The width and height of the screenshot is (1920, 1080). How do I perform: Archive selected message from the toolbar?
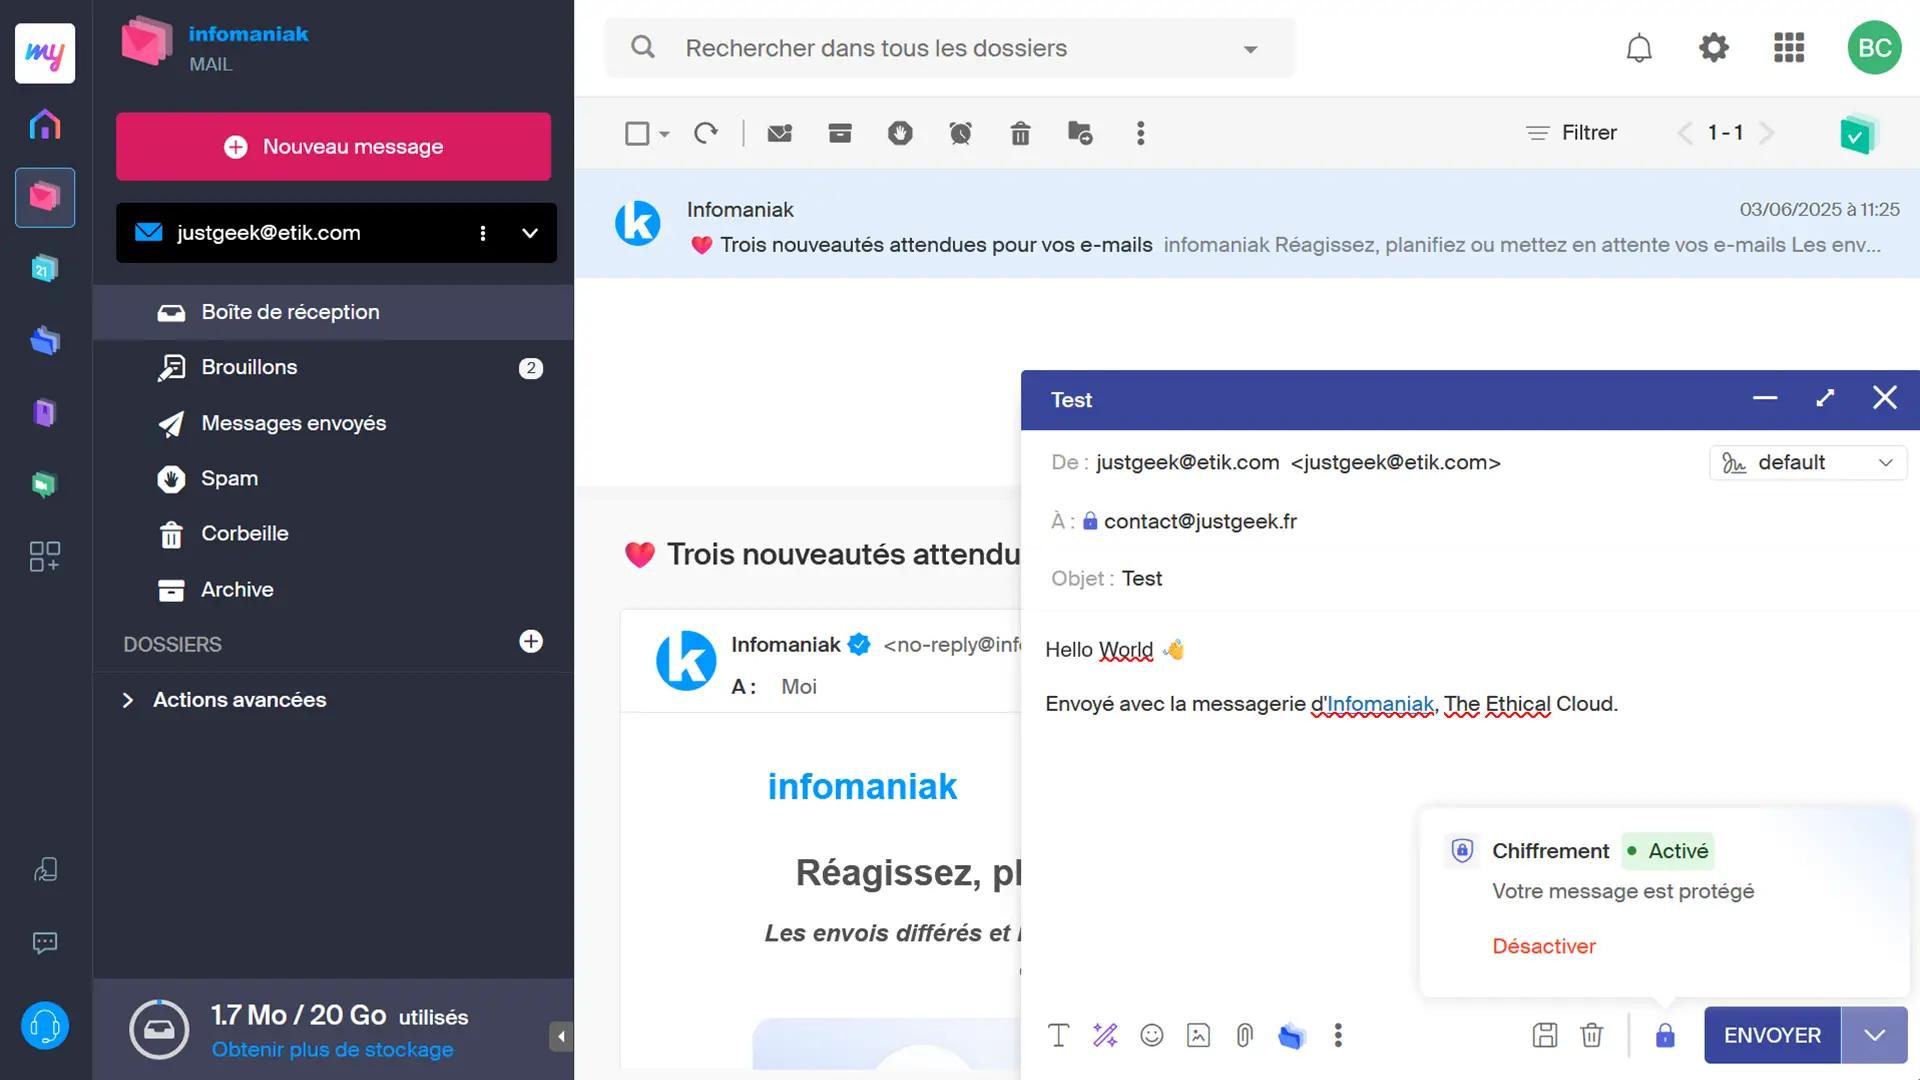click(840, 133)
